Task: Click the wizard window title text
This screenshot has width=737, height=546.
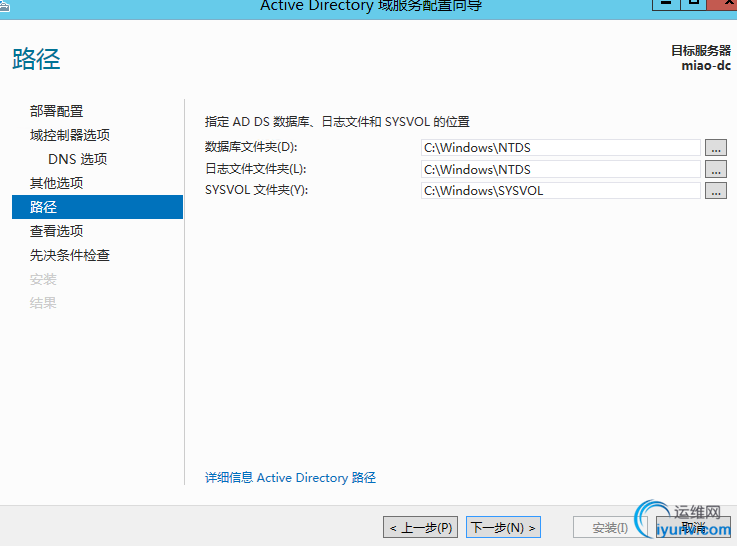Action: point(371,6)
